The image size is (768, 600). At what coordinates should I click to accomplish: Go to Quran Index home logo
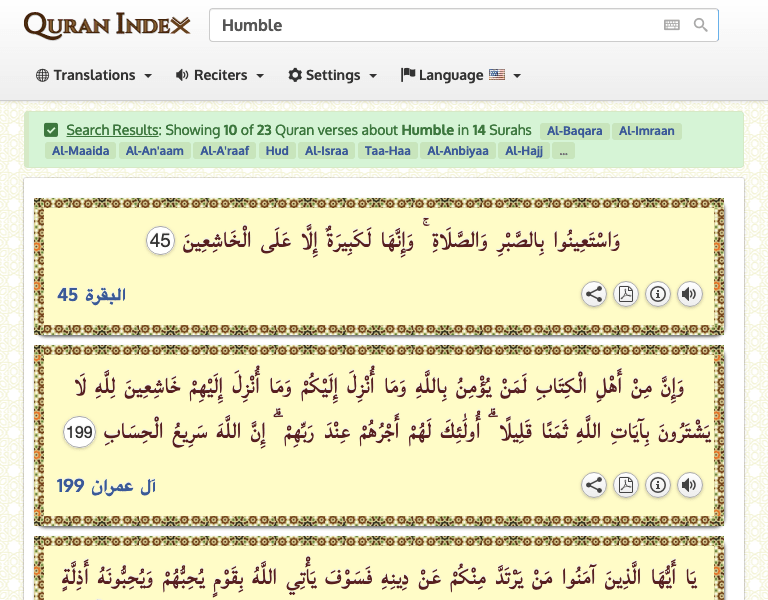point(106,25)
